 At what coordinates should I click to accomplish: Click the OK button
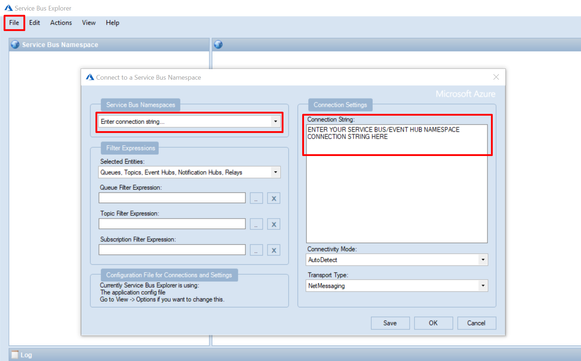tap(433, 323)
